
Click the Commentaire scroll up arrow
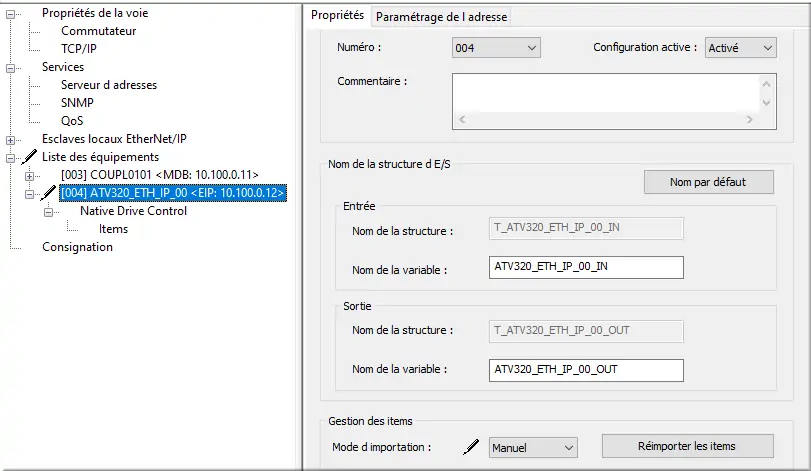[766, 84]
